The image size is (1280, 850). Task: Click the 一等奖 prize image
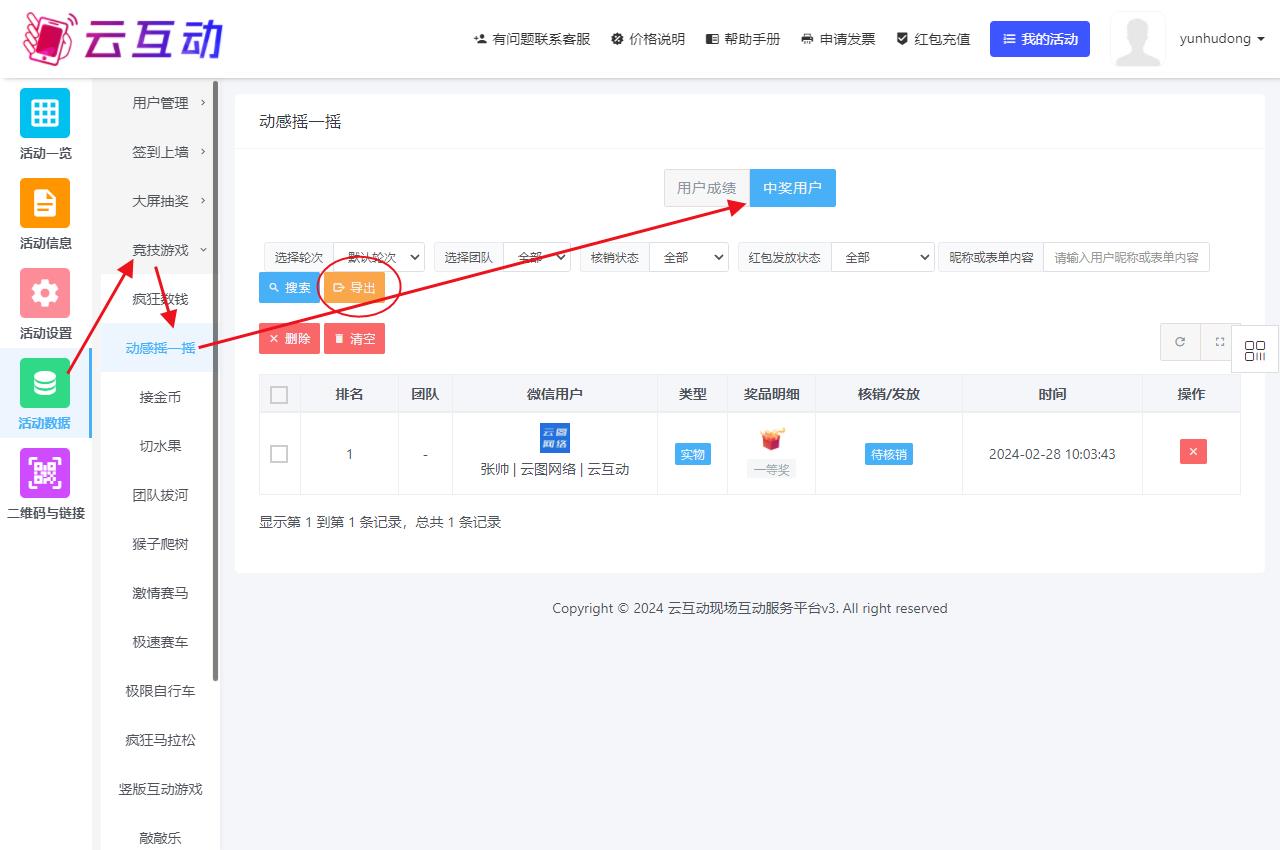771,439
